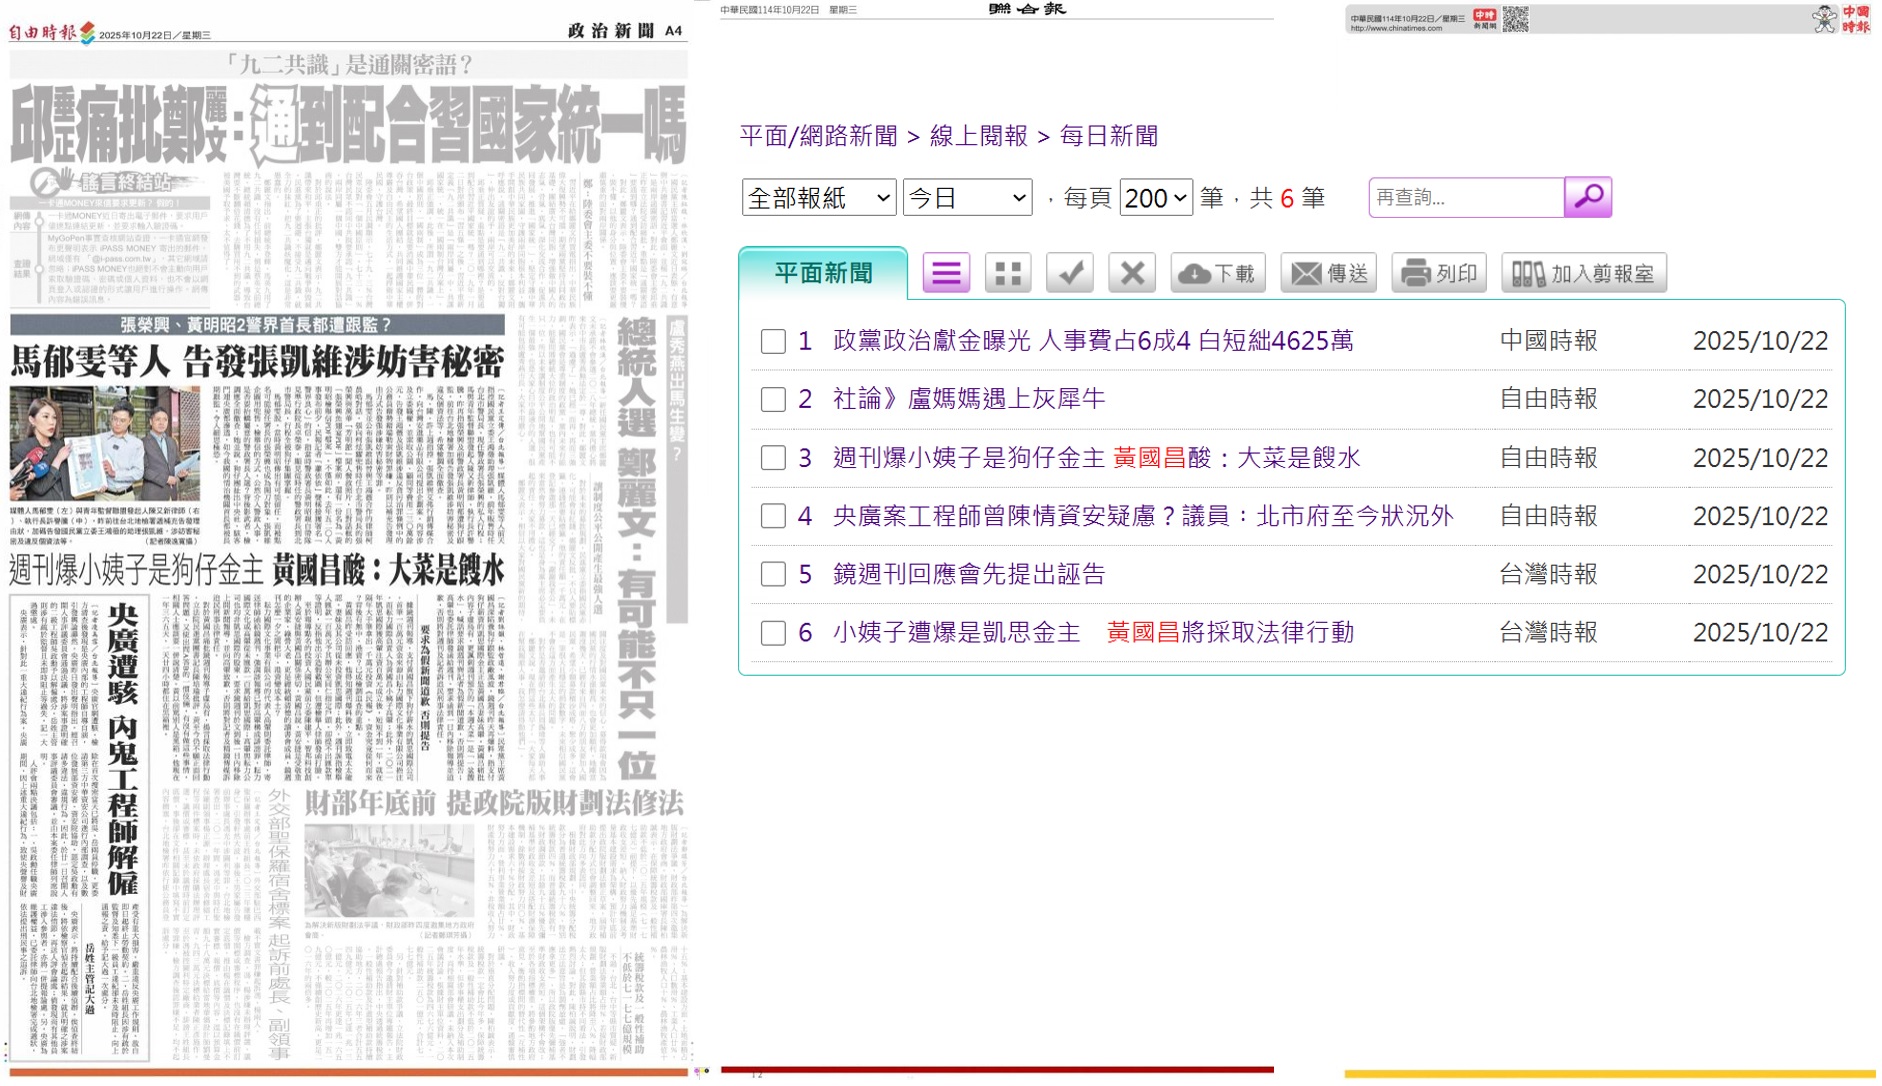Switch to grid view icon

[1008, 273]
